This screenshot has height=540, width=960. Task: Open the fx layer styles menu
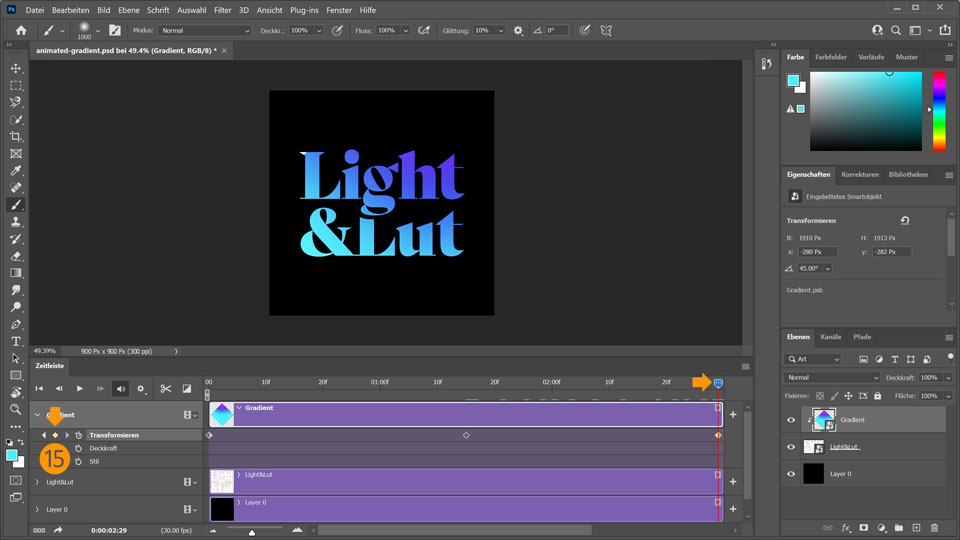tap(845, 527)
